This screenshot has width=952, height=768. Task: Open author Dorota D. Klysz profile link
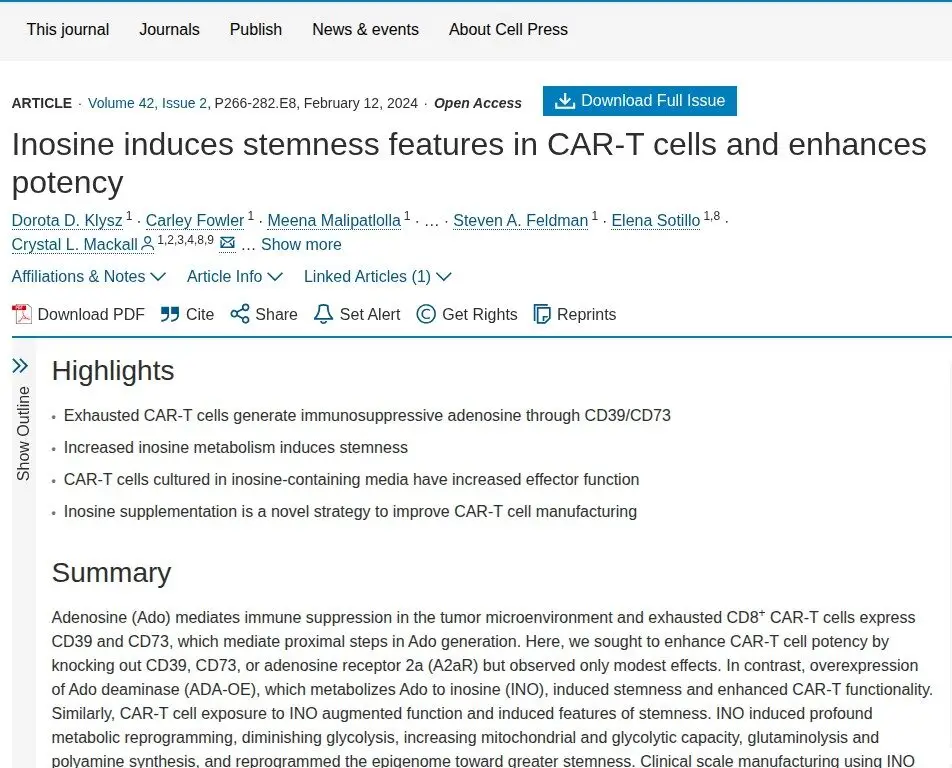(x=67, y=220)
